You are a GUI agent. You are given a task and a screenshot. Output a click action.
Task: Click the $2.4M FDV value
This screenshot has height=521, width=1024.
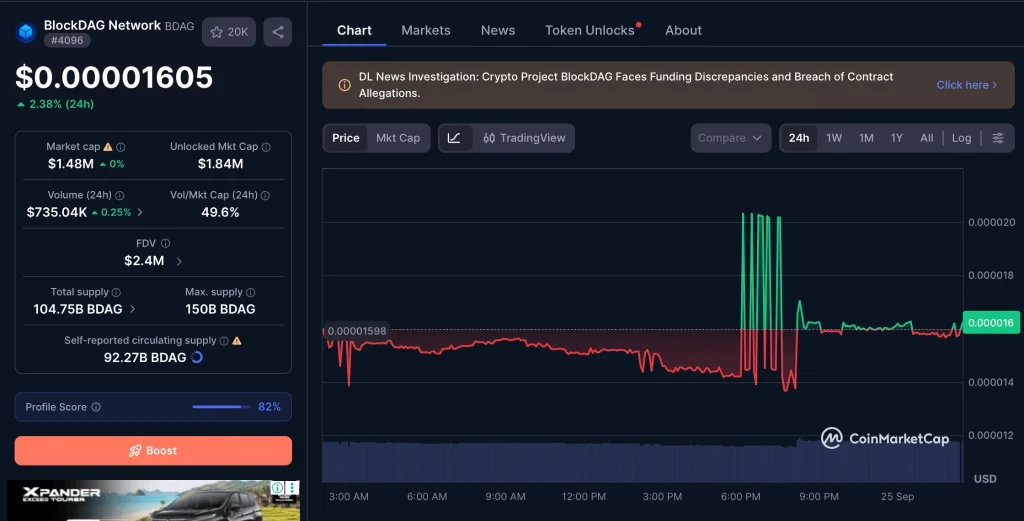[144, 260]
